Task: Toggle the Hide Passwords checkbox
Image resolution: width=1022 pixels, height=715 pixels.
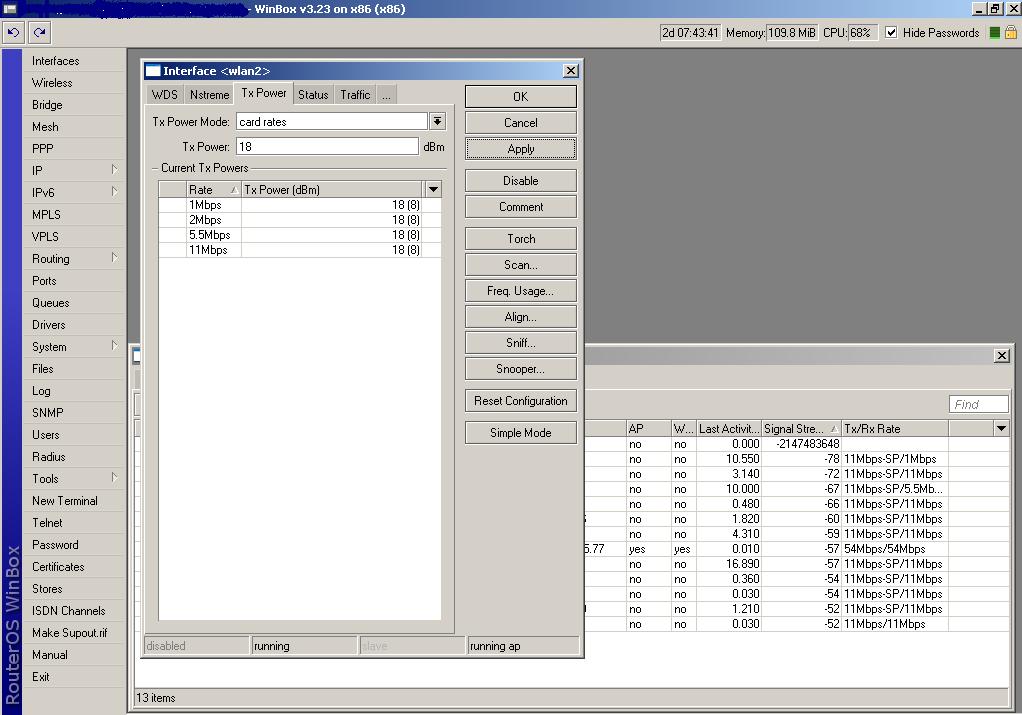Action: point(891,32)
